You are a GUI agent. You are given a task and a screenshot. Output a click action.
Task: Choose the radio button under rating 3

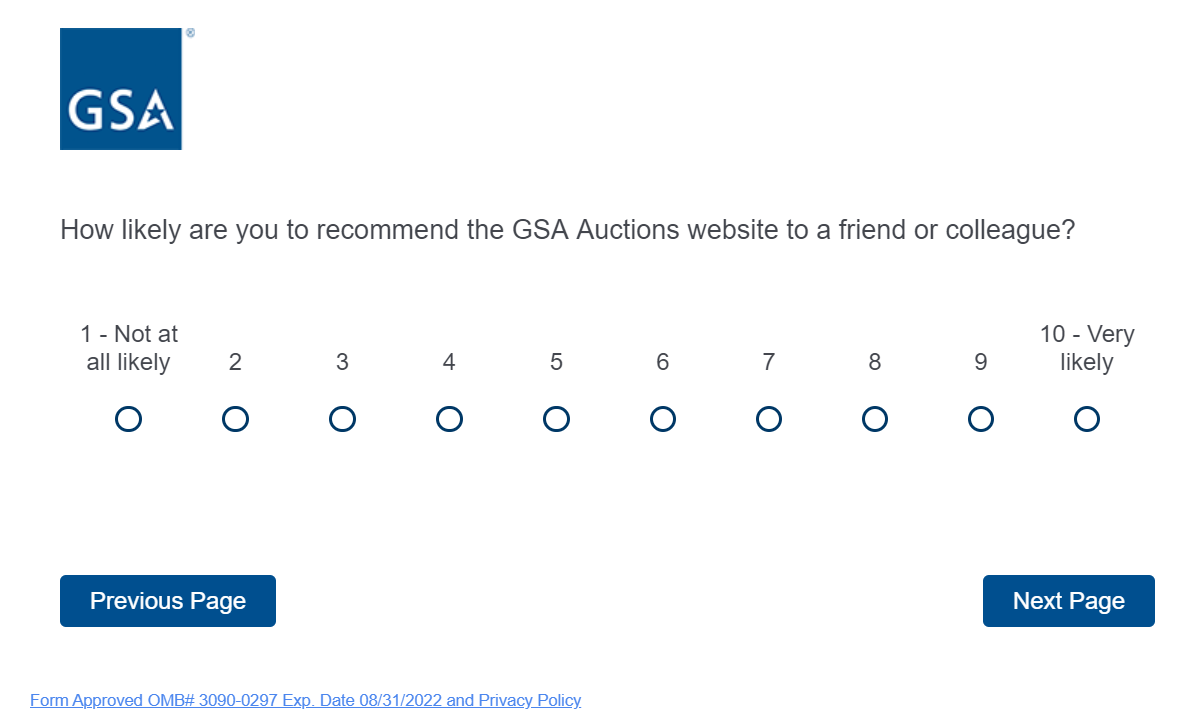tap(342, 419)
